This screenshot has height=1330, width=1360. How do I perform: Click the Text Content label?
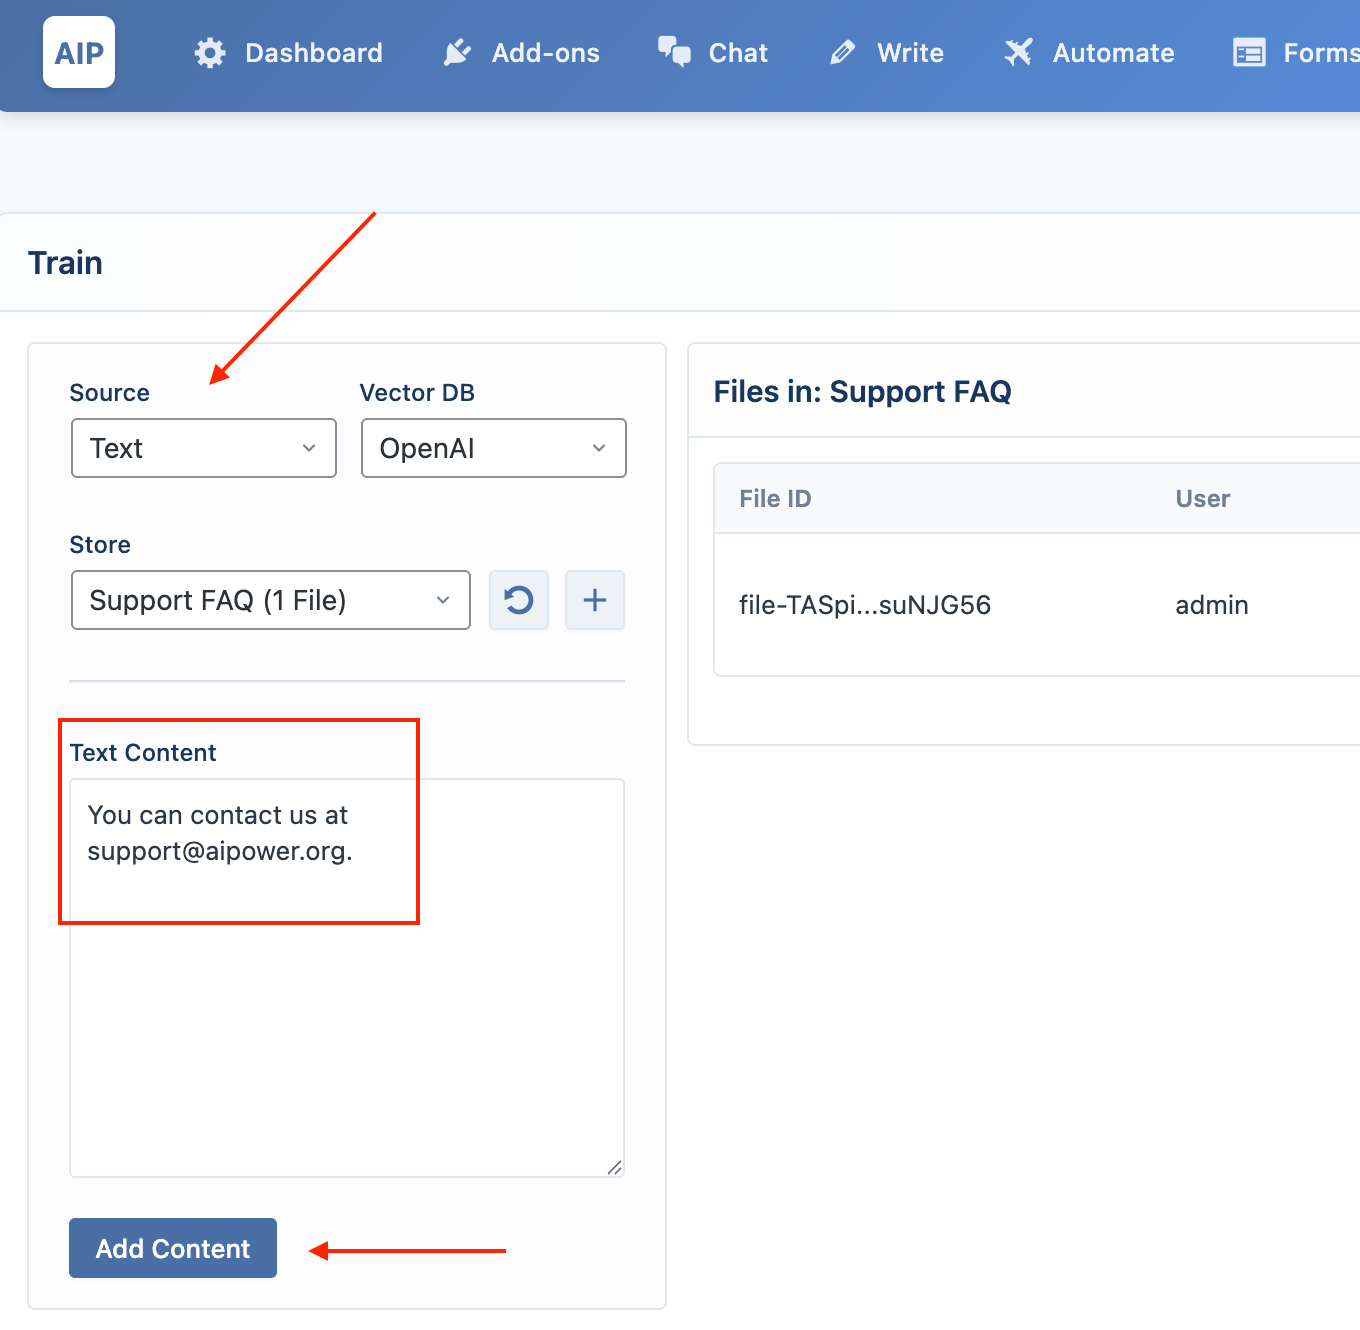point(143,753)
